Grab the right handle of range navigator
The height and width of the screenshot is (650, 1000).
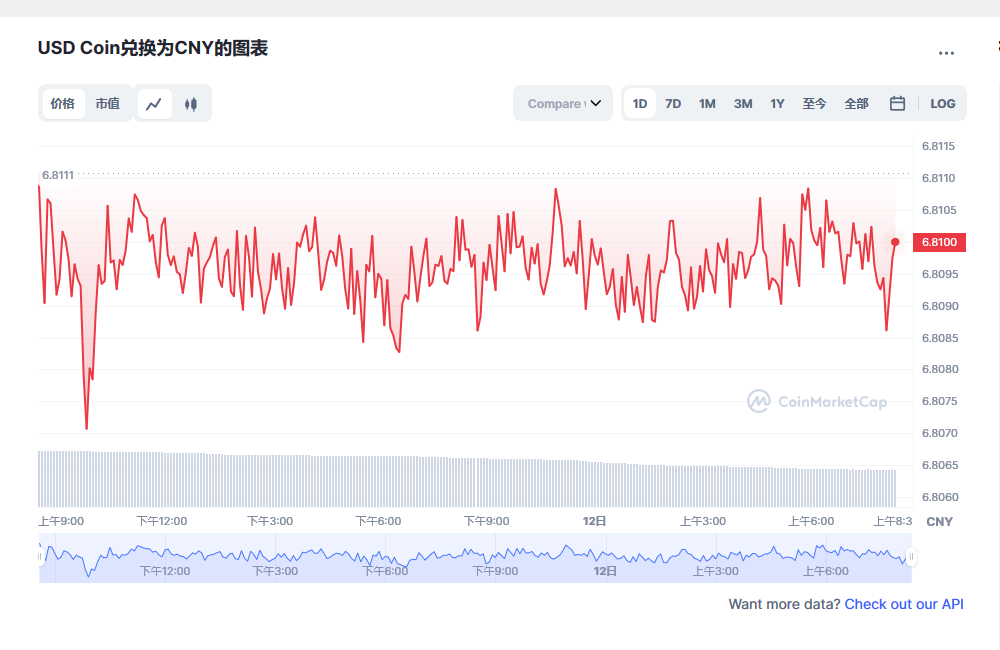point(911,556)
